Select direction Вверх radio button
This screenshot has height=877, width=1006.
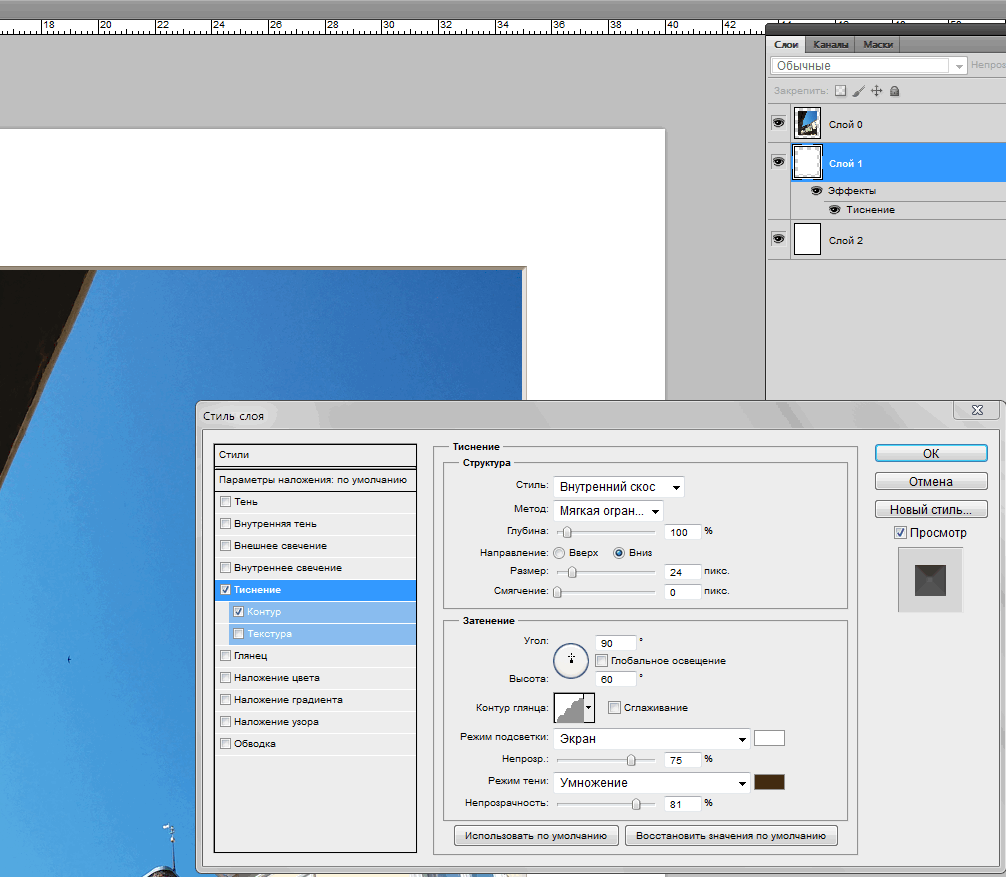pyautogui.click(x=559, y=553)
